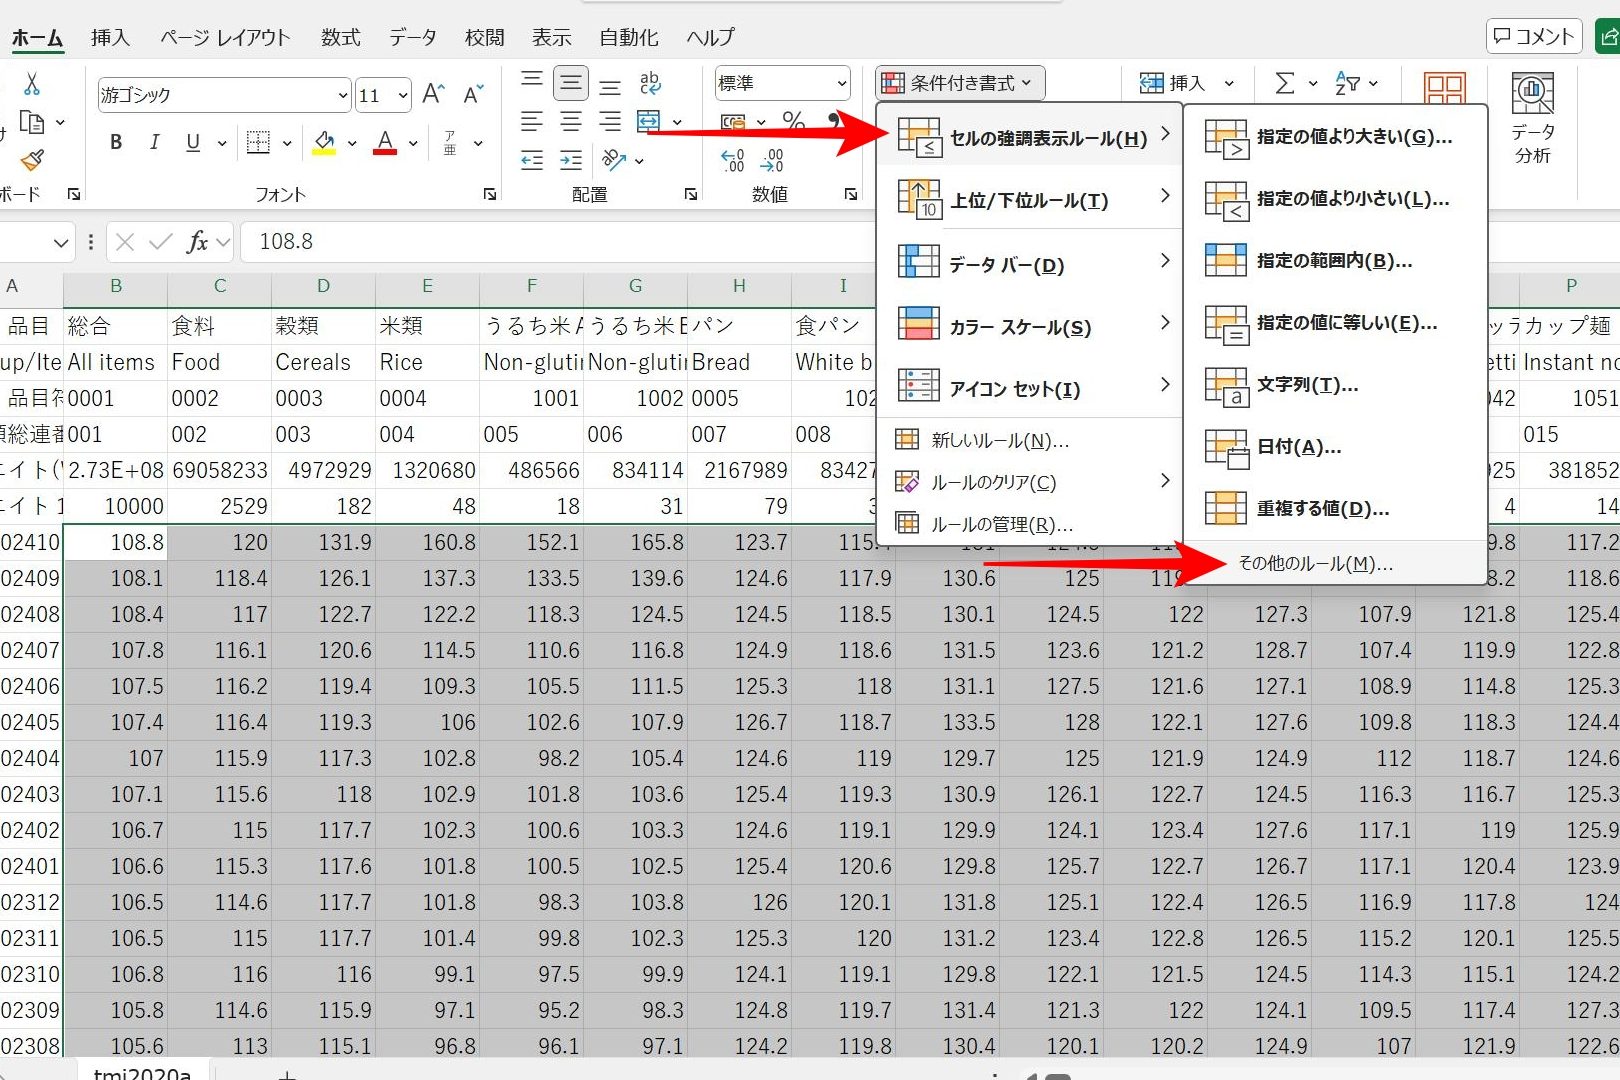Open the 表示 tab
Screen dimensions: 1620x1080
551,37
